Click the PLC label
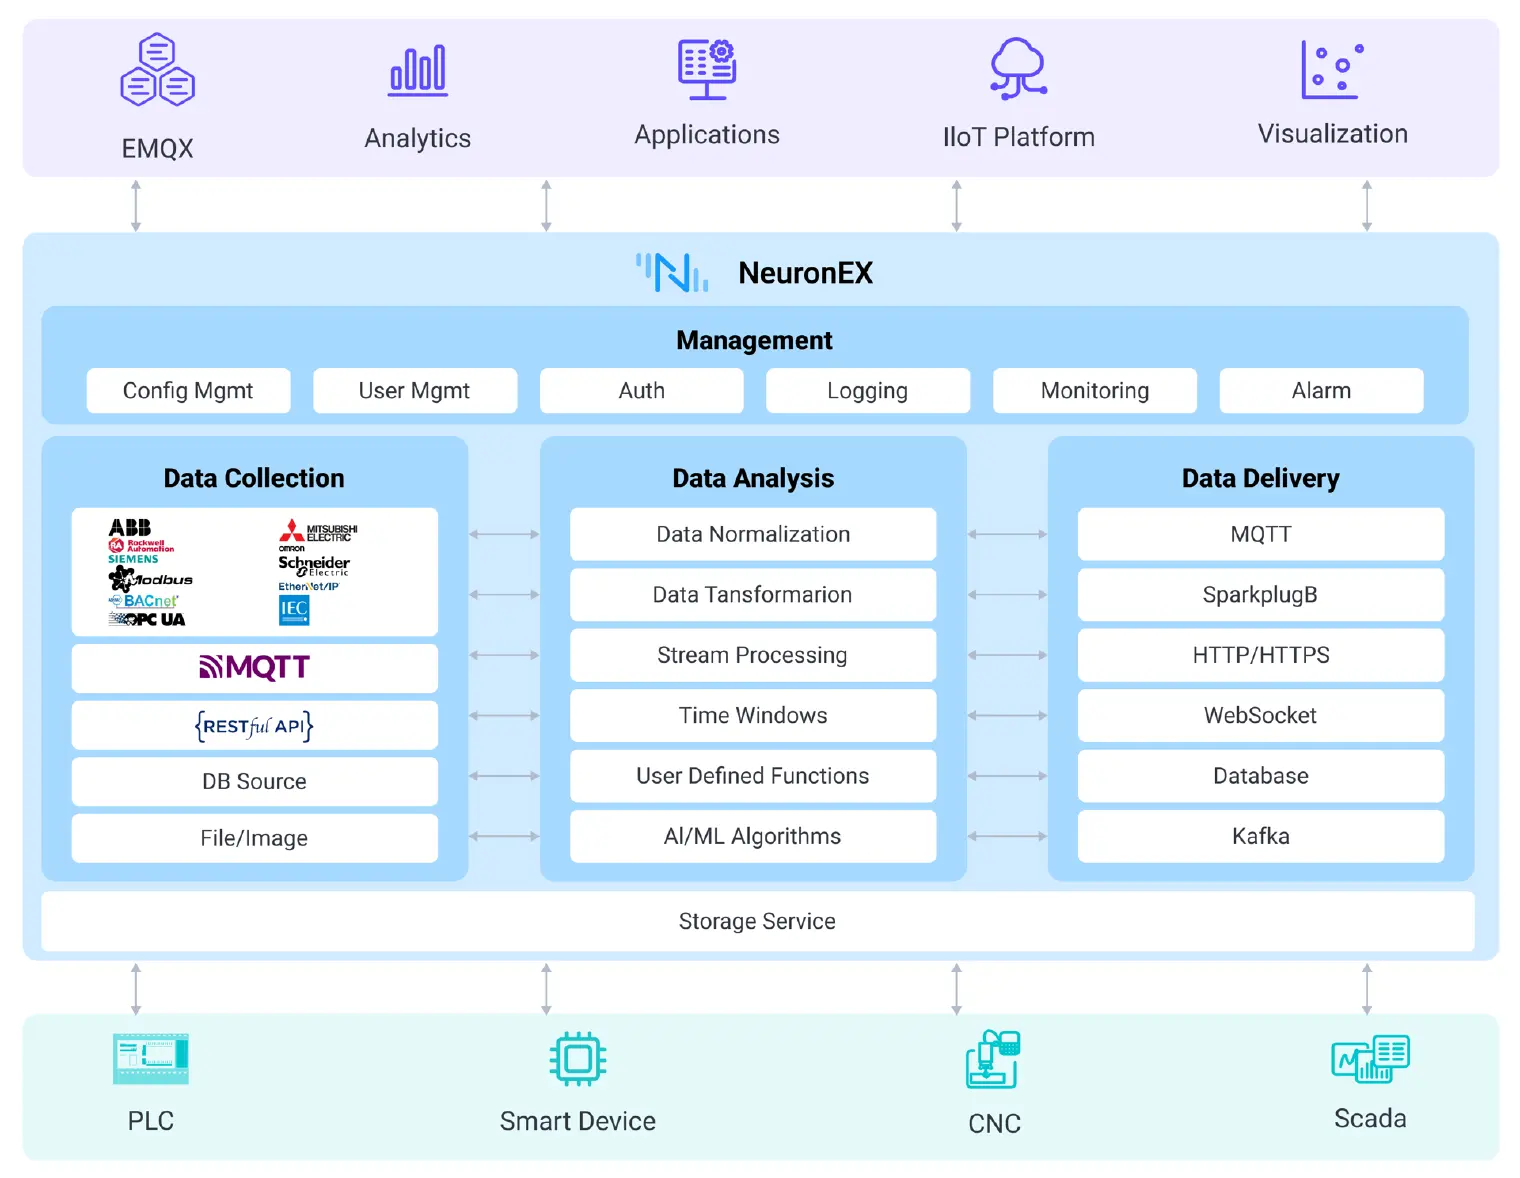 tap(151, 1121)
